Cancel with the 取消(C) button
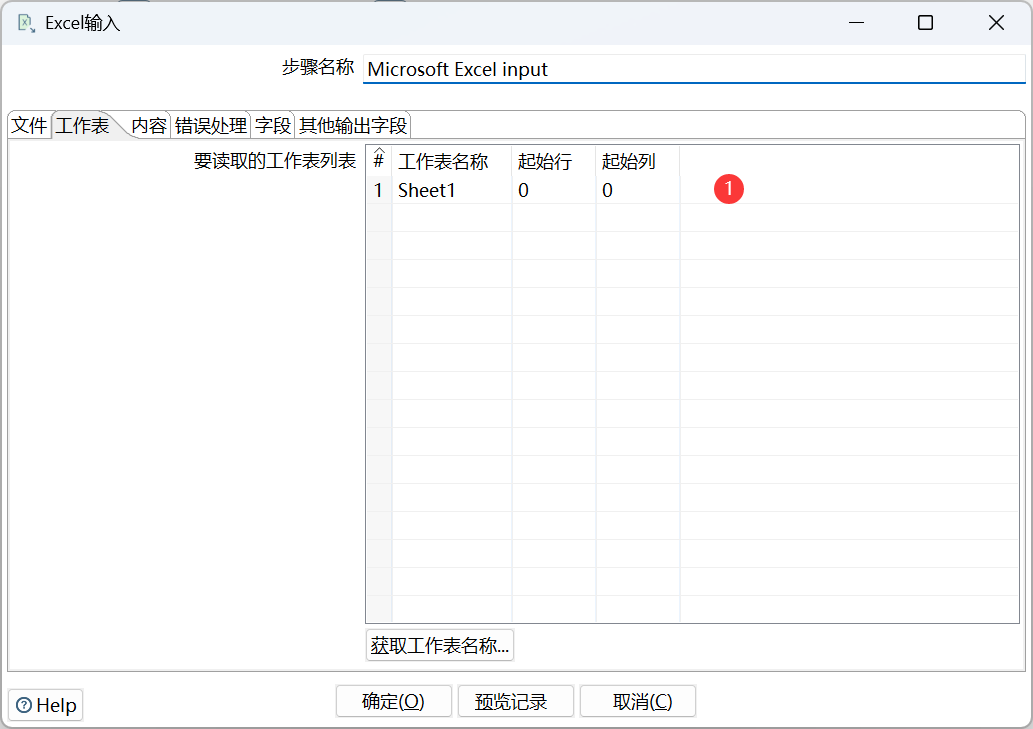The image size is (1033, 729). 638,701
